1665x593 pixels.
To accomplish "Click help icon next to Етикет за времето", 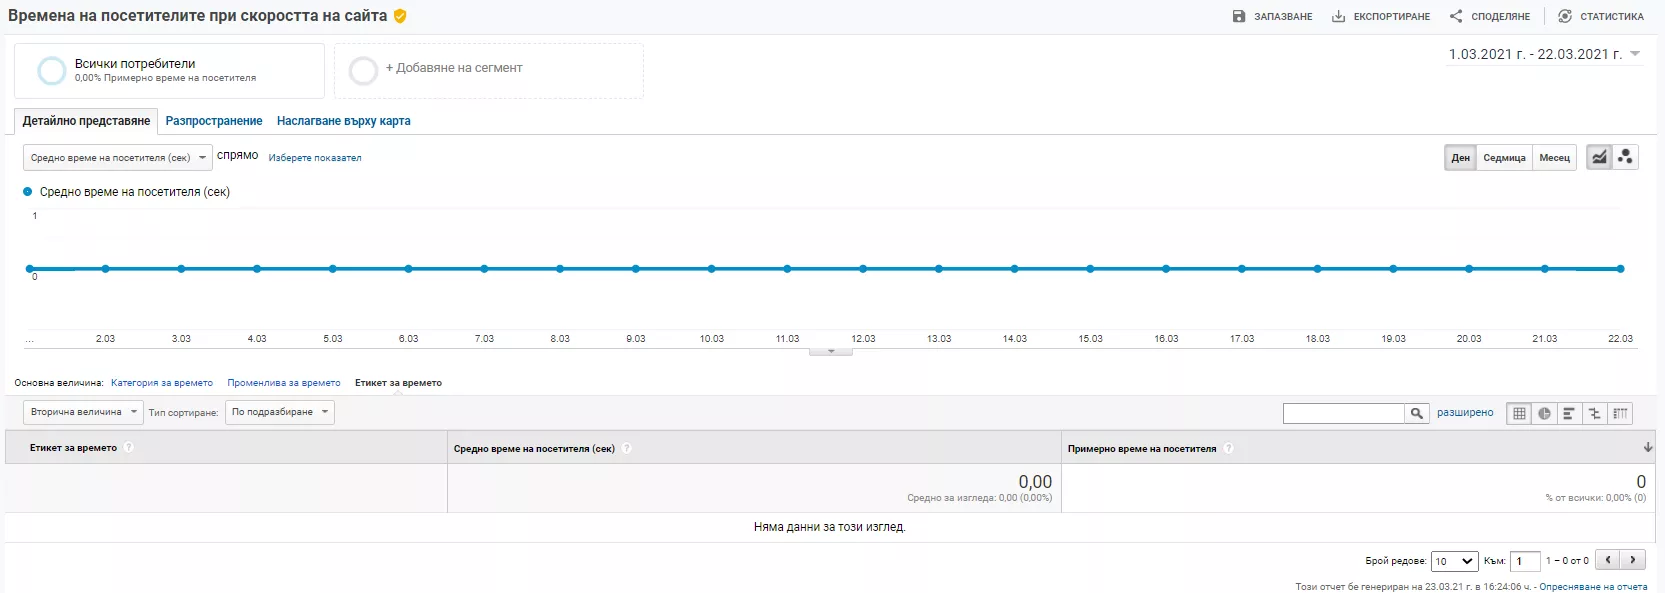I will click(128, 448).
